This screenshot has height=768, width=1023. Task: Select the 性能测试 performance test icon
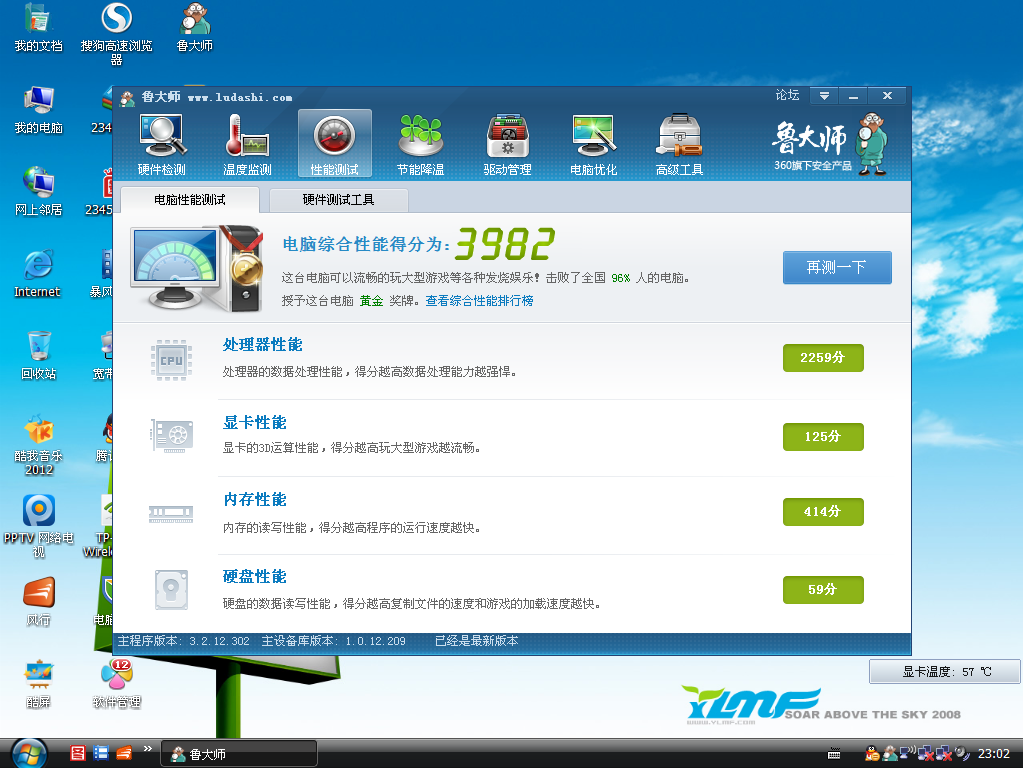(x=335, y=144)
